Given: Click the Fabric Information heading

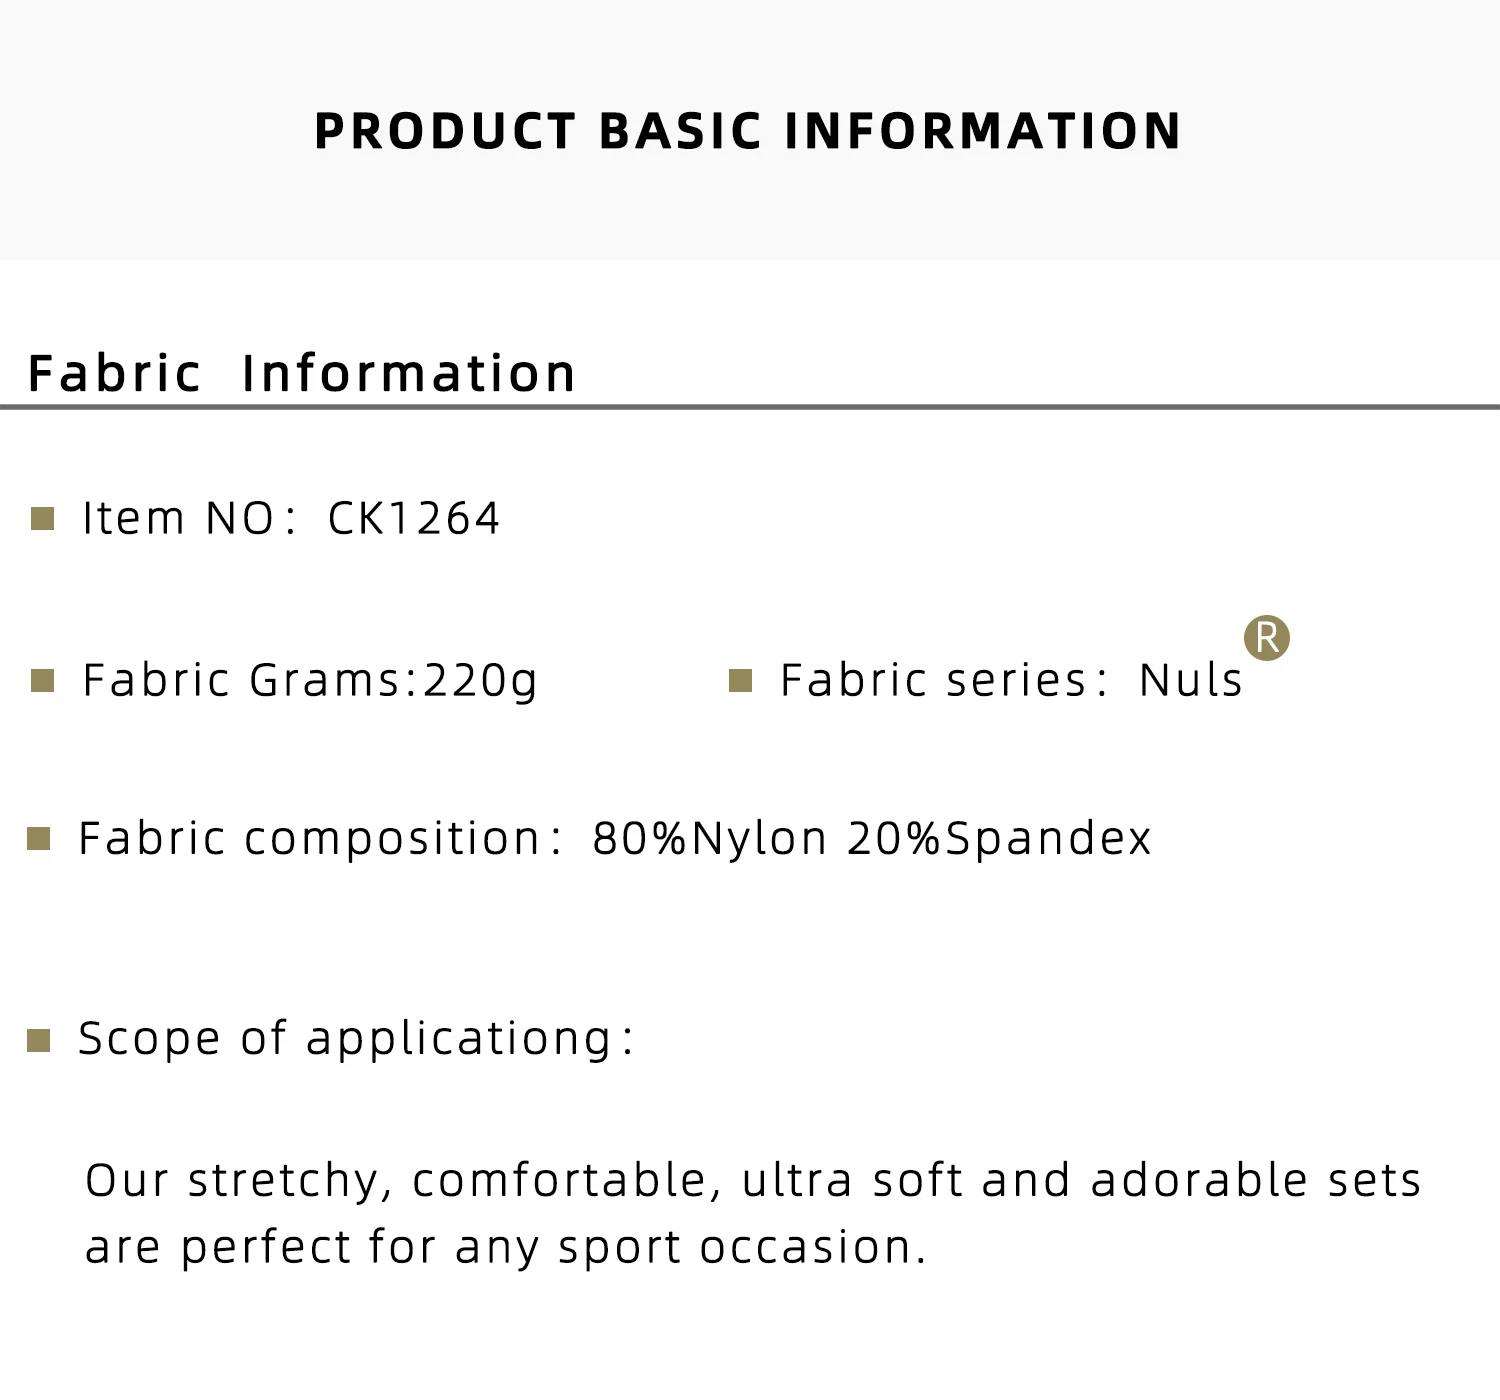Looking at the screenshot, I should tap(302, 373).
